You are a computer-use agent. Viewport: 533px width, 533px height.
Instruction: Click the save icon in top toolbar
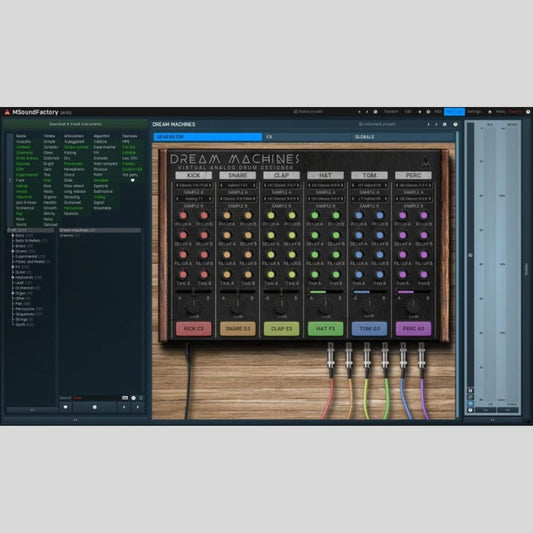coord(375,112)
